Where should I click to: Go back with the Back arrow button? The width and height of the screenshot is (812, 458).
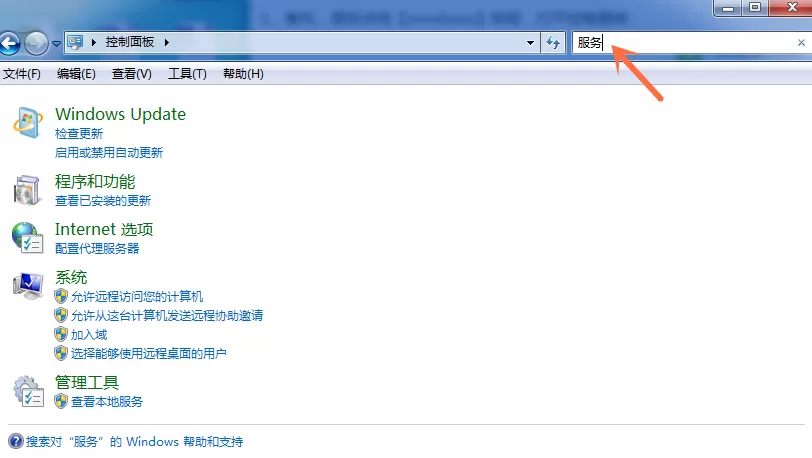[x=9, y=44]
